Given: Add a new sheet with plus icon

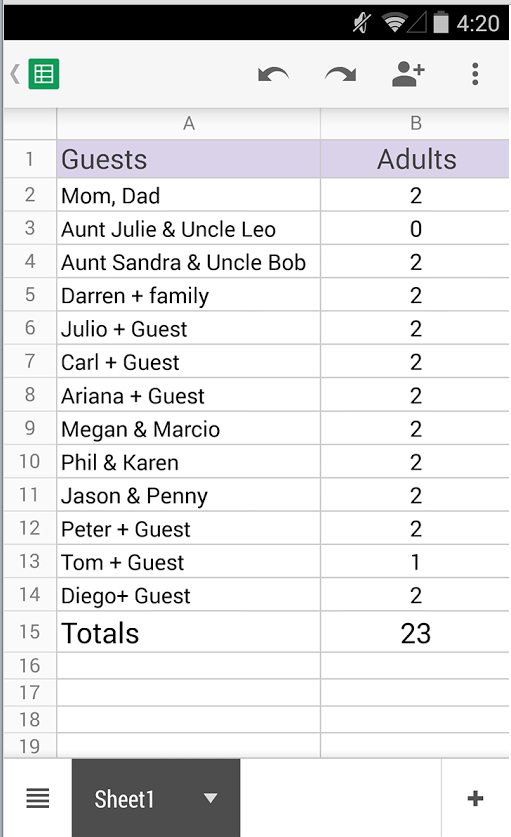Looking at the screenshot, I should click(x=475, y=798).
